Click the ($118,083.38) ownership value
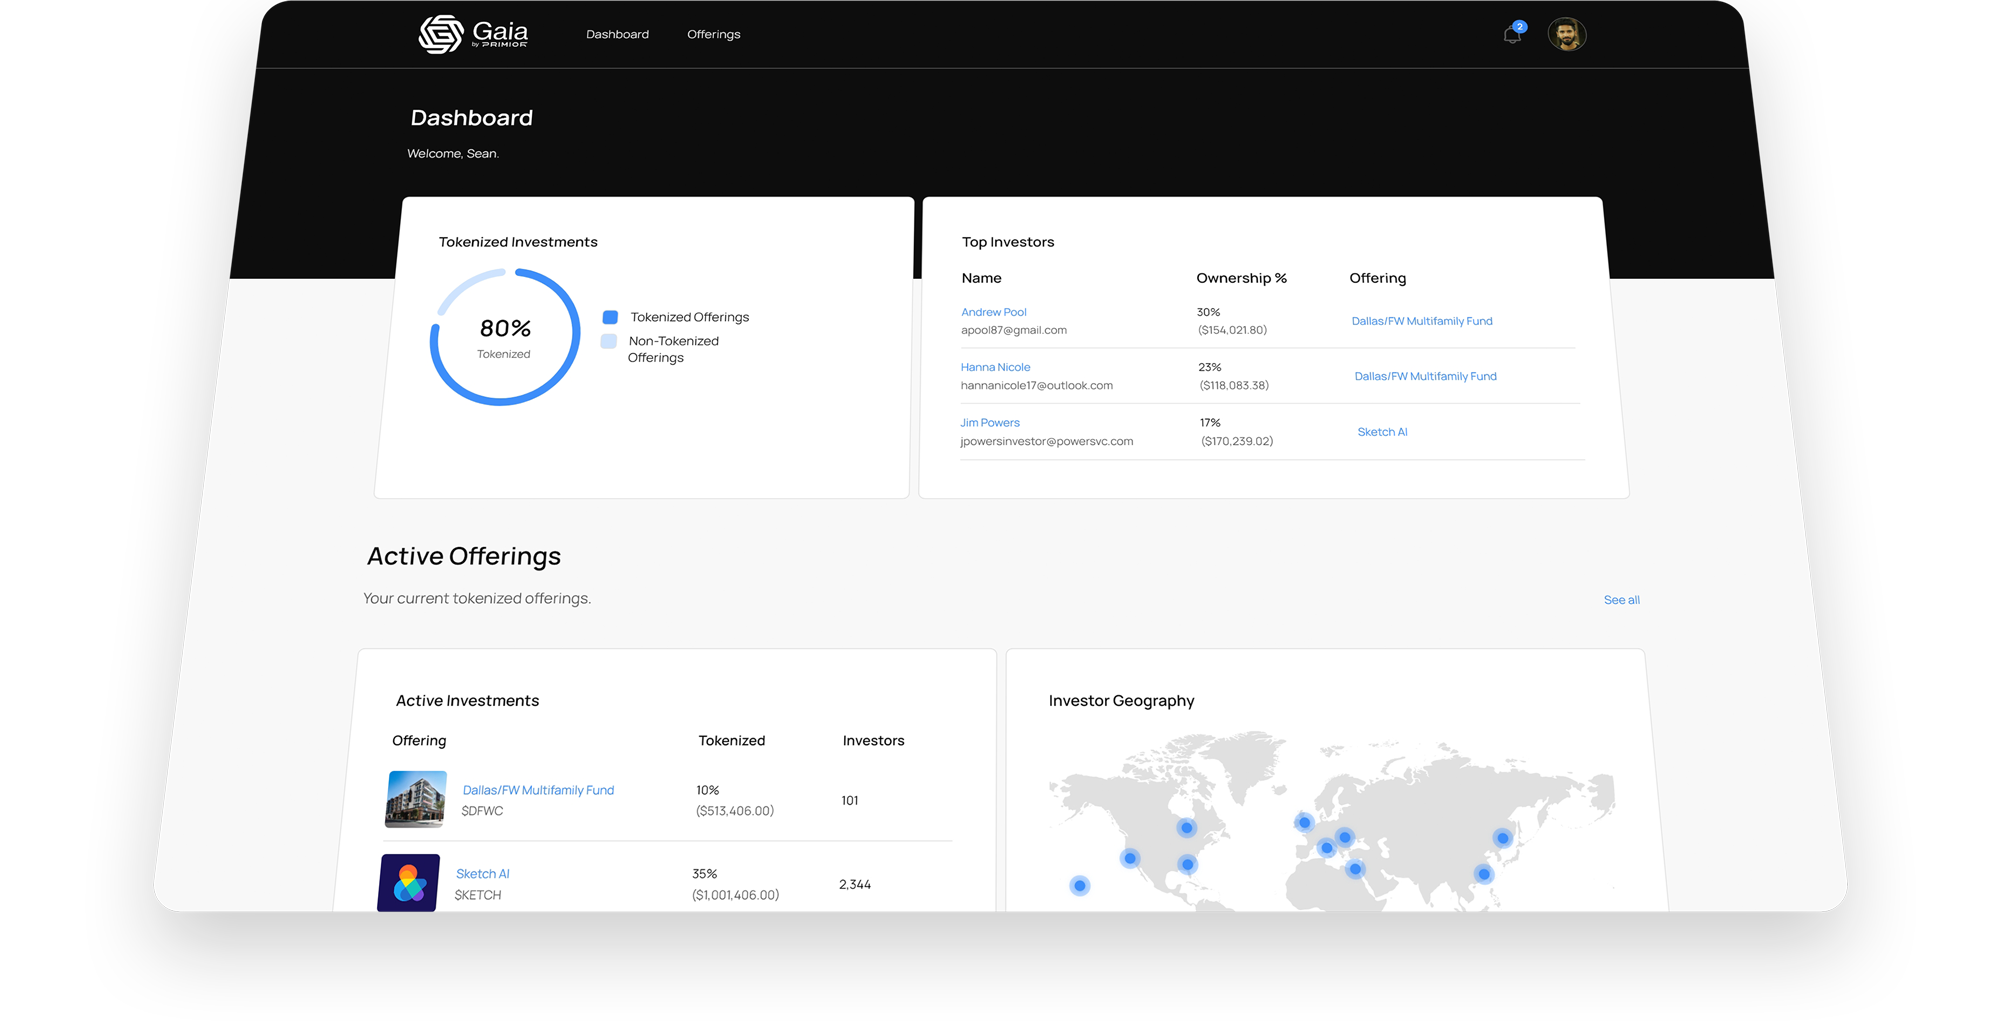 tap(1234, 385)
